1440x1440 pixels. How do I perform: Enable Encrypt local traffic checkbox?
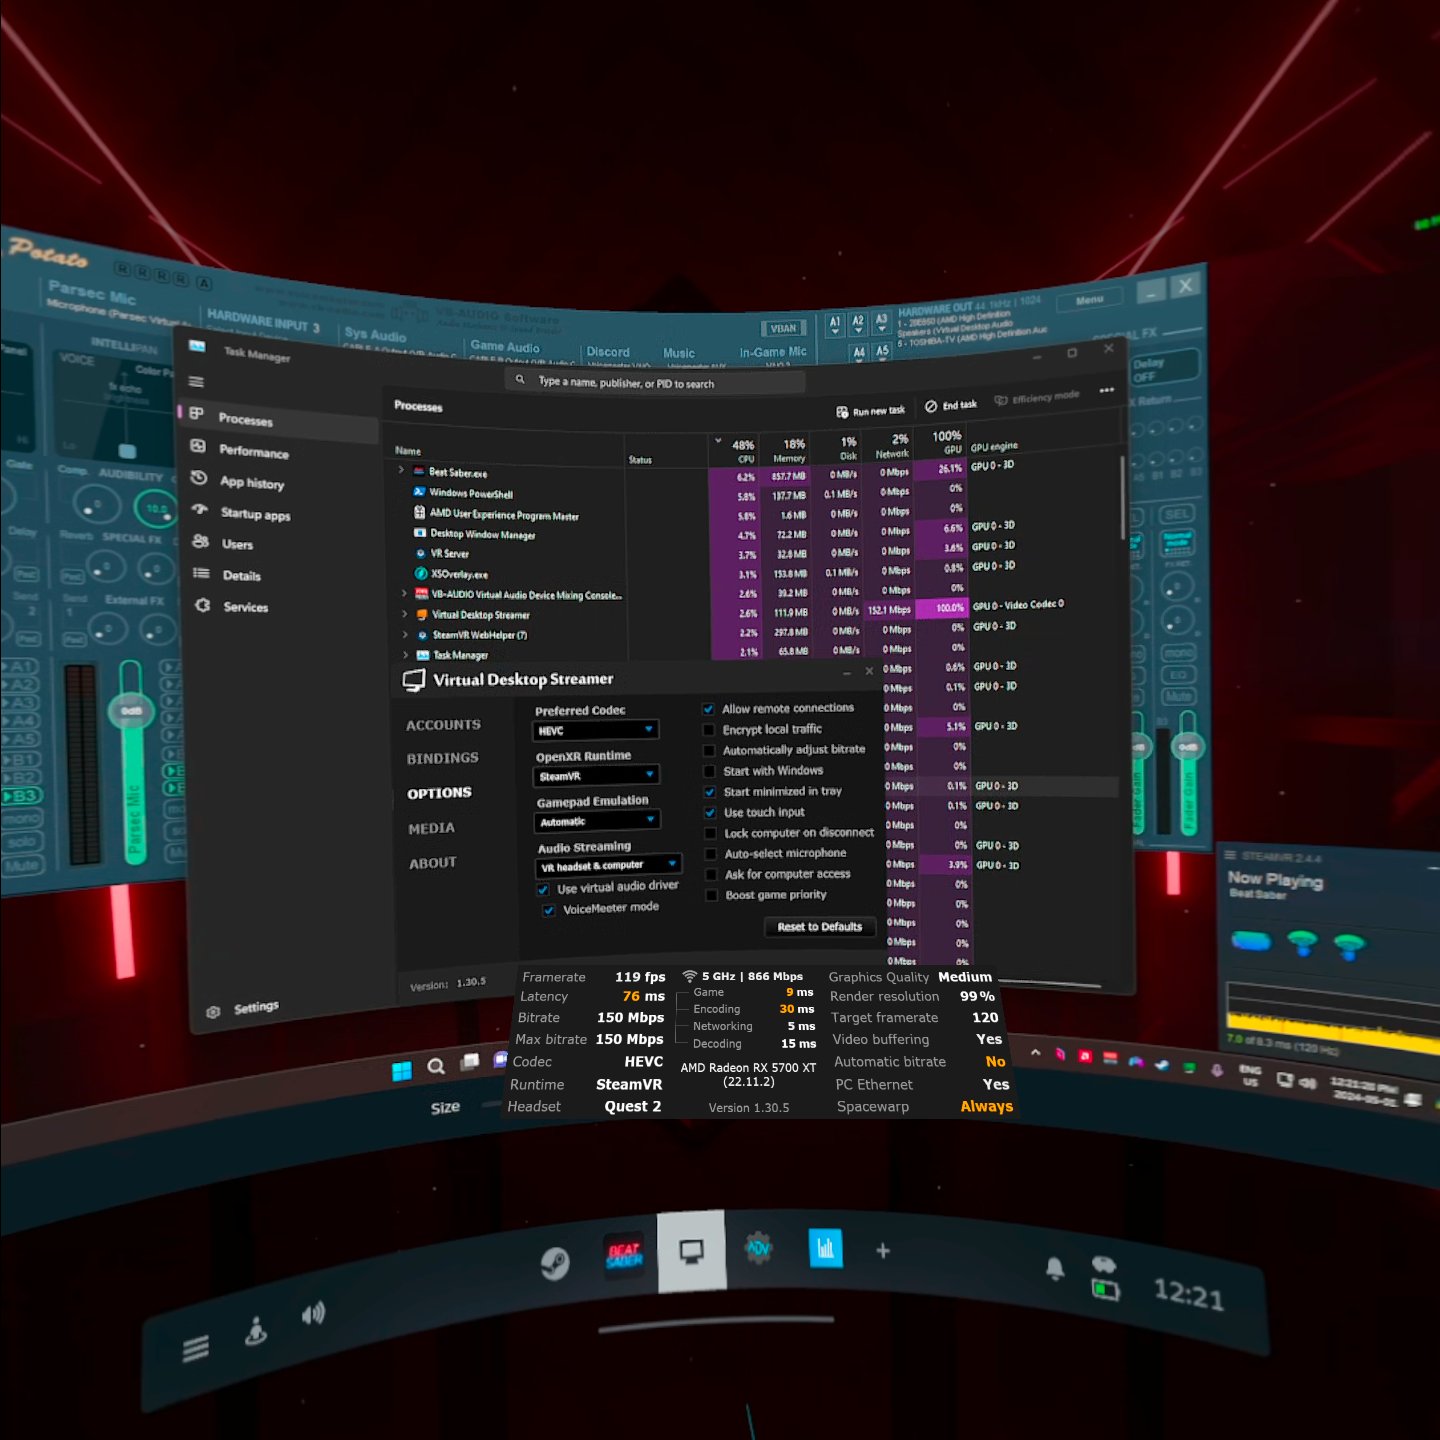(x=709, y=730)
